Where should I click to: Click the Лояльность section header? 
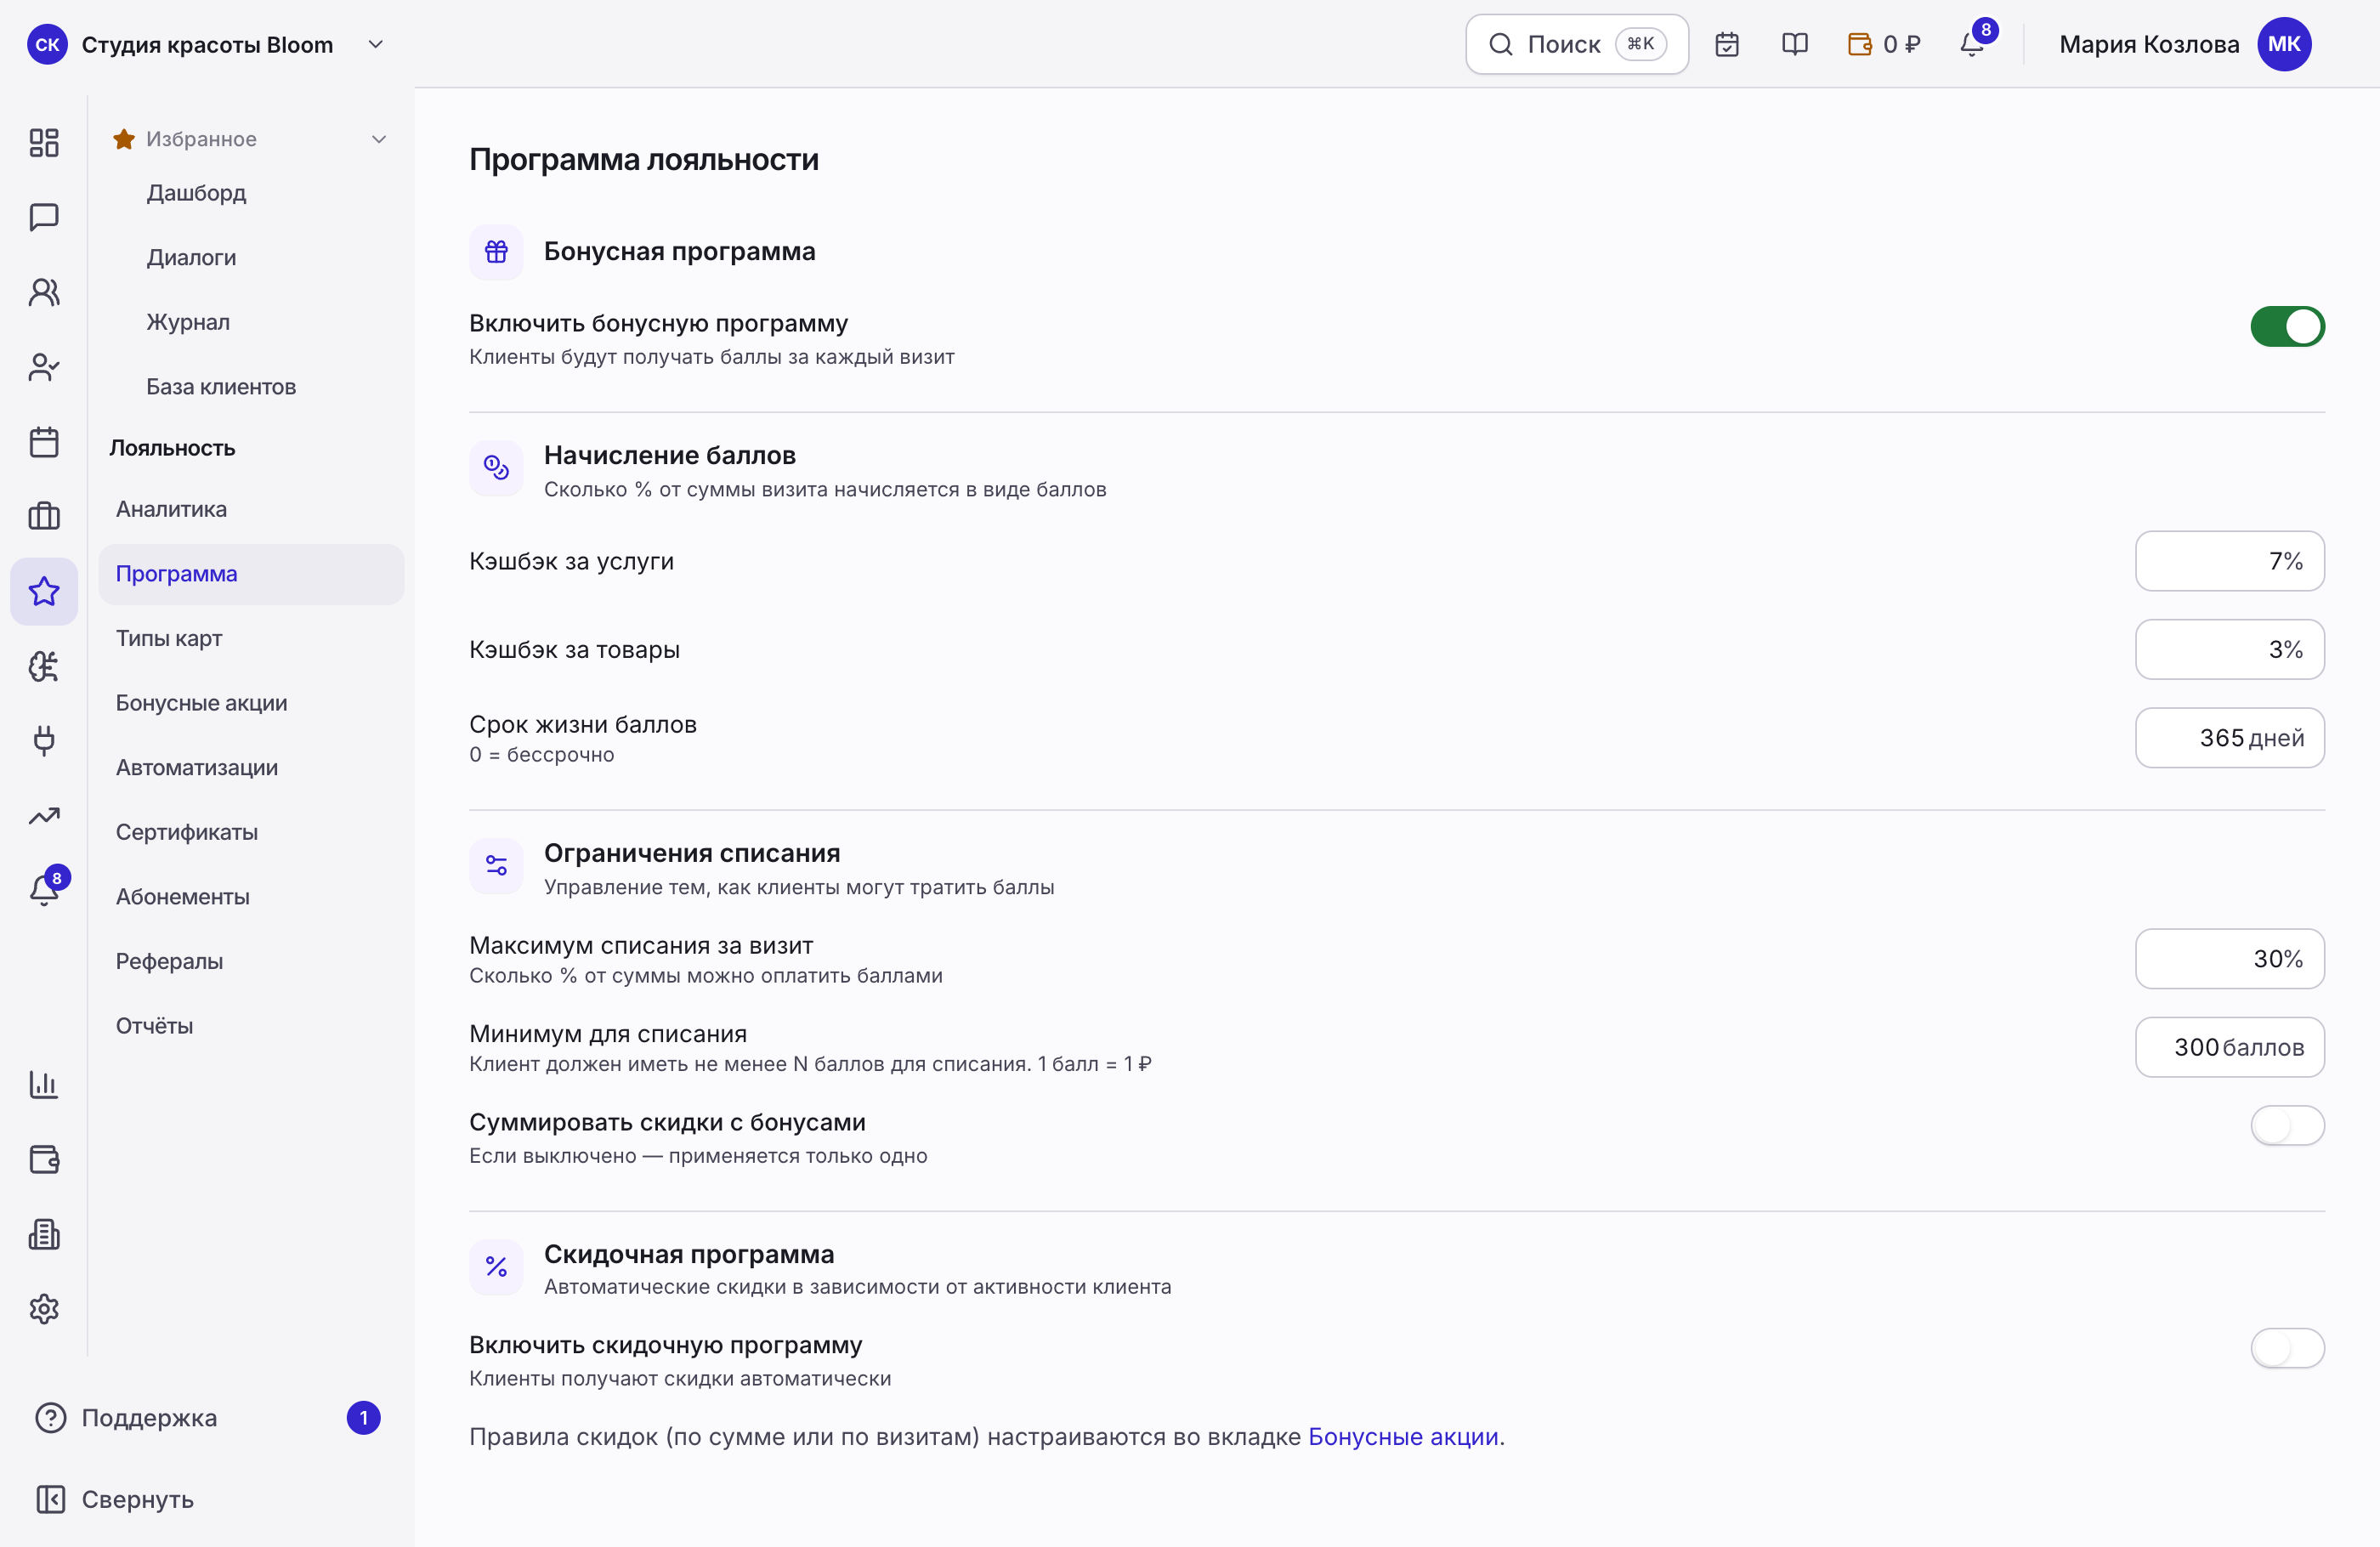point(172,448)
